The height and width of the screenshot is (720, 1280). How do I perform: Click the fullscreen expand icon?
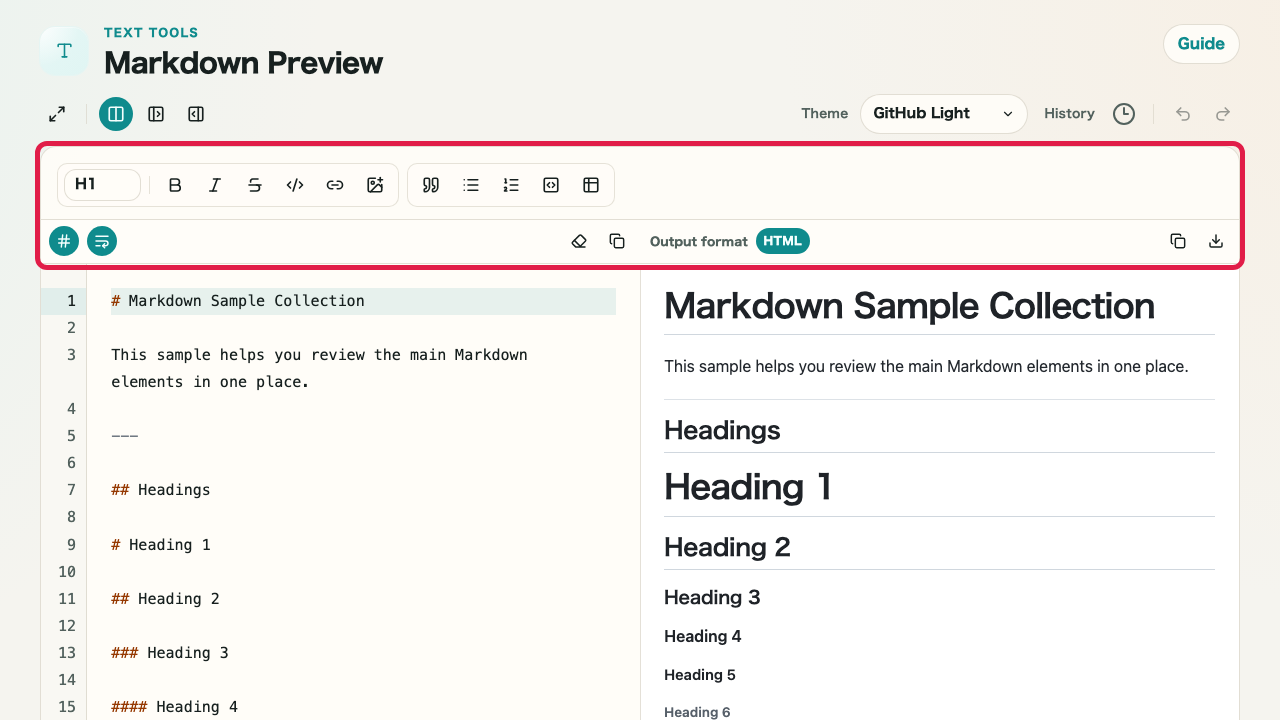click(57, 114)
